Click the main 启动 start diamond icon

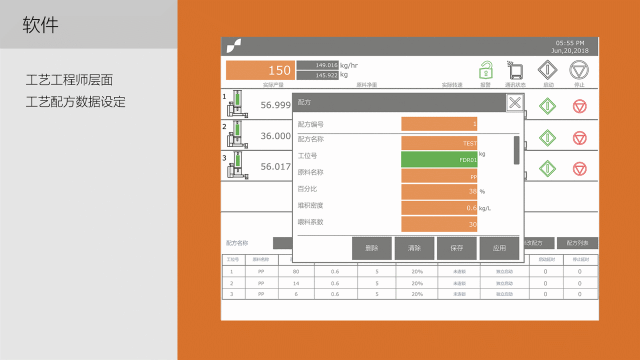(548, 70)
